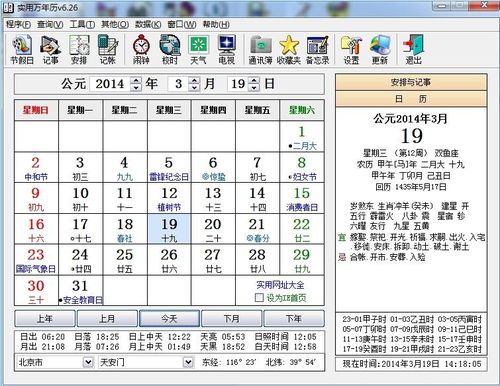Open the 数据(K) menu

148,24
